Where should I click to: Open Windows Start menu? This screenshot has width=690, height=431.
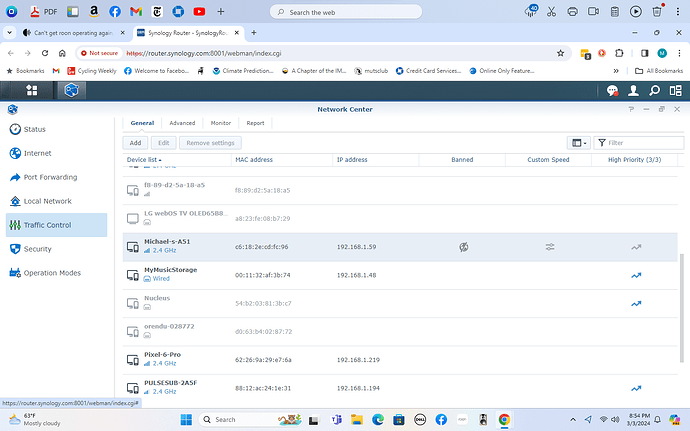tap(186, 420)
